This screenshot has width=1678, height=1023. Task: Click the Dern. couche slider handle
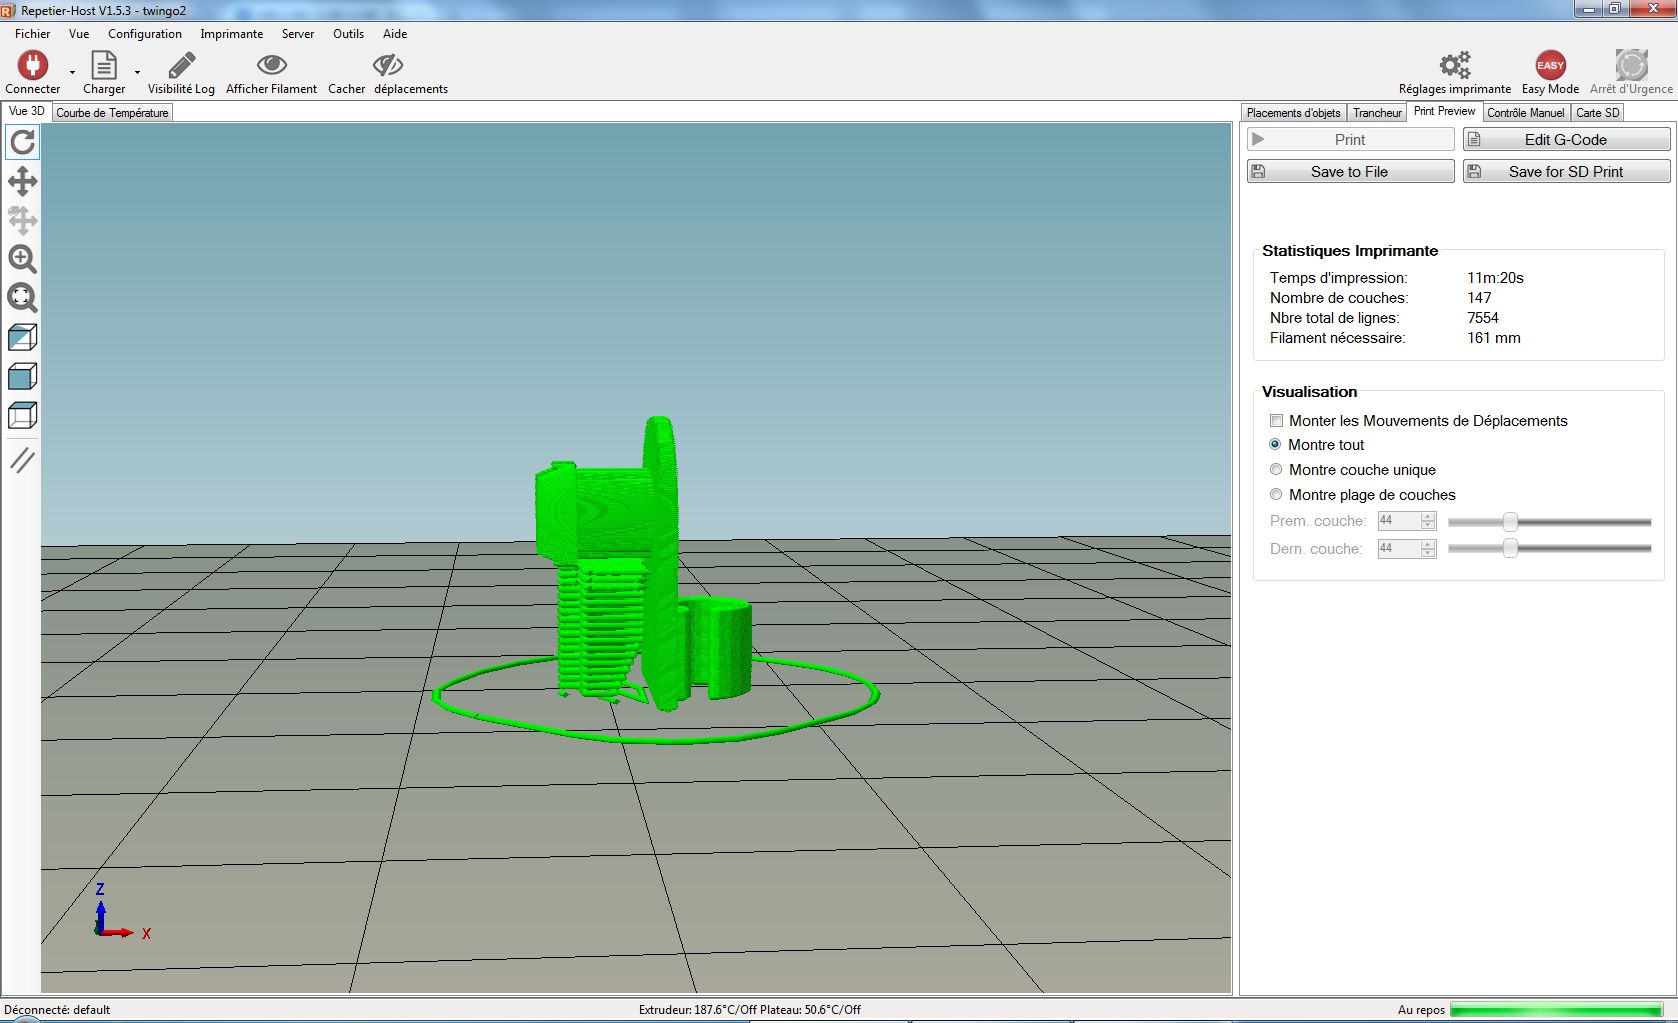tap(1510, 549)
